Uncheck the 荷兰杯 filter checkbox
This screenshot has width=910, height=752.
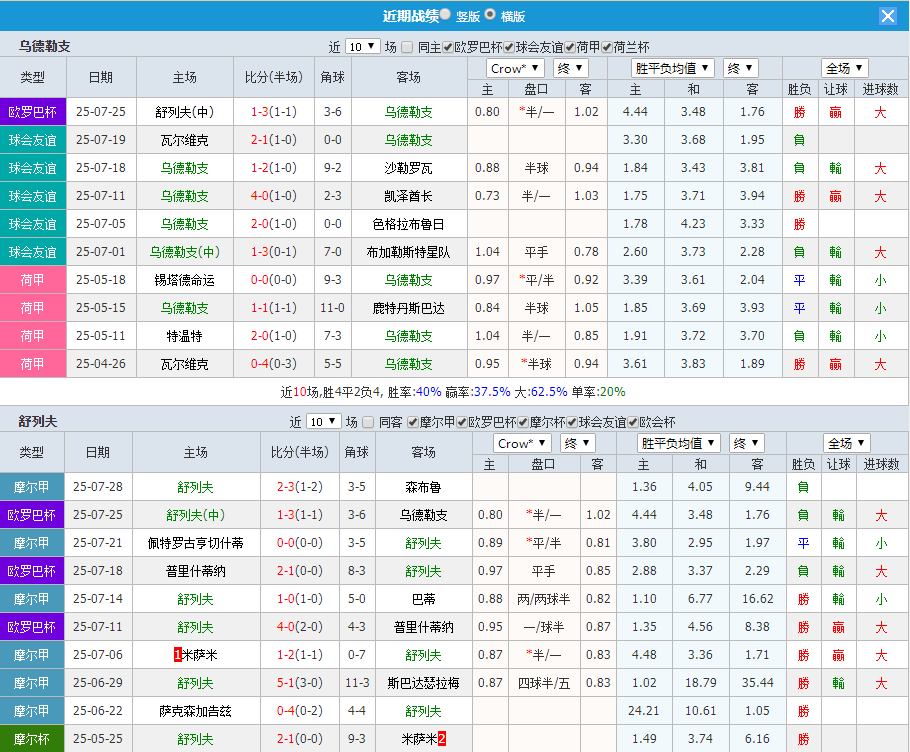pos(605,46)
